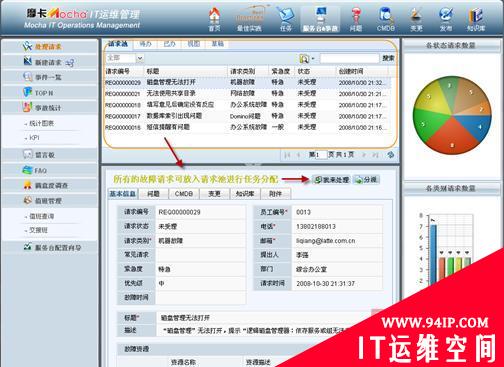Switch to the 草稿 tab
Viewport: 504px width, 367px height.
tap(218, 44)
